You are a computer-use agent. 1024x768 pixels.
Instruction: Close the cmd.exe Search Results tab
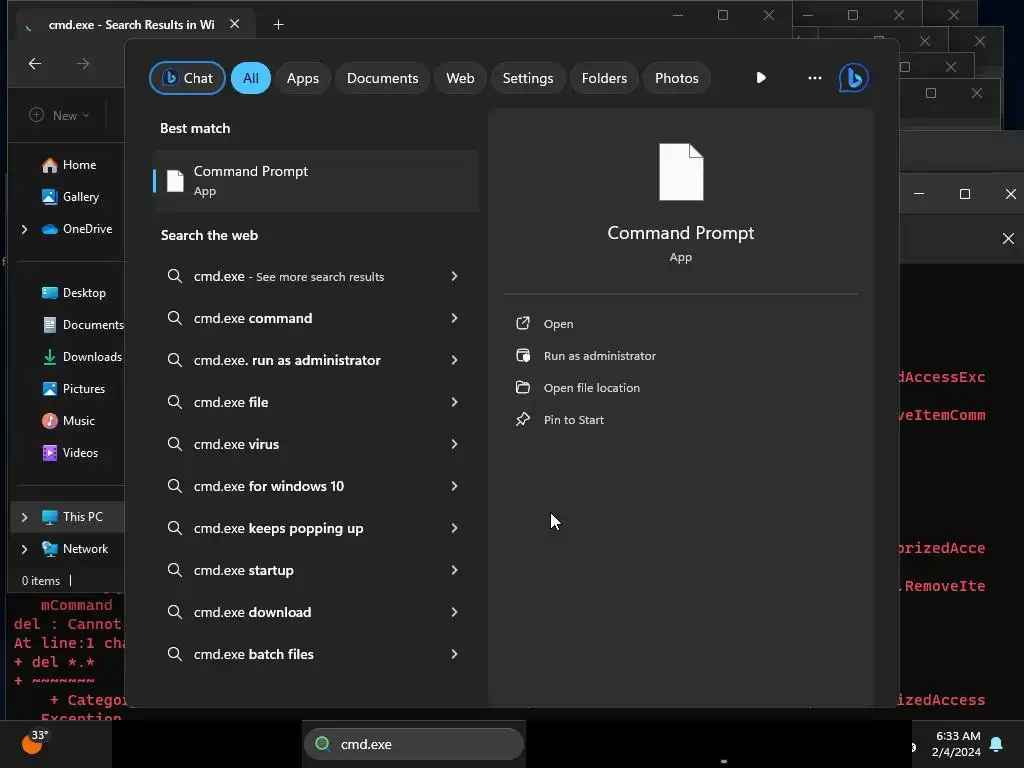234,24
